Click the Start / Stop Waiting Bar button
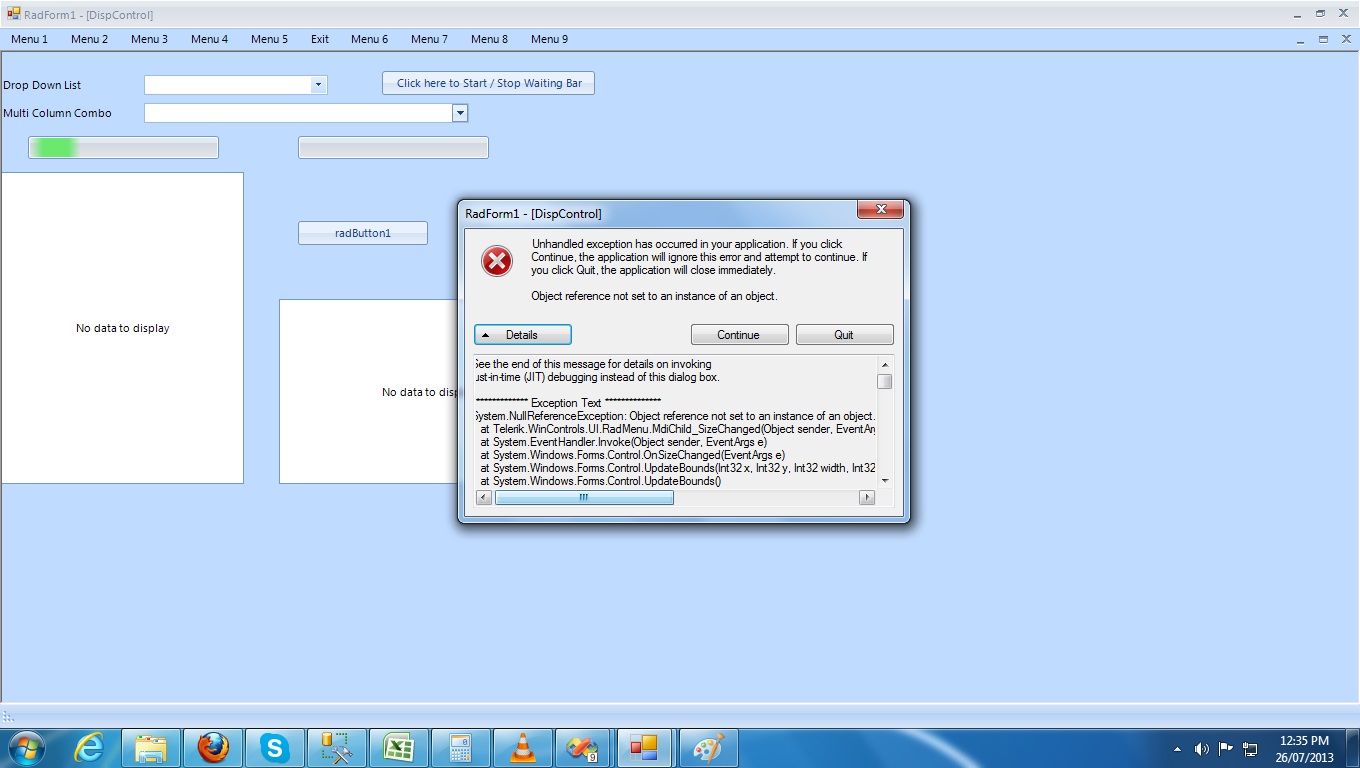 489,83
